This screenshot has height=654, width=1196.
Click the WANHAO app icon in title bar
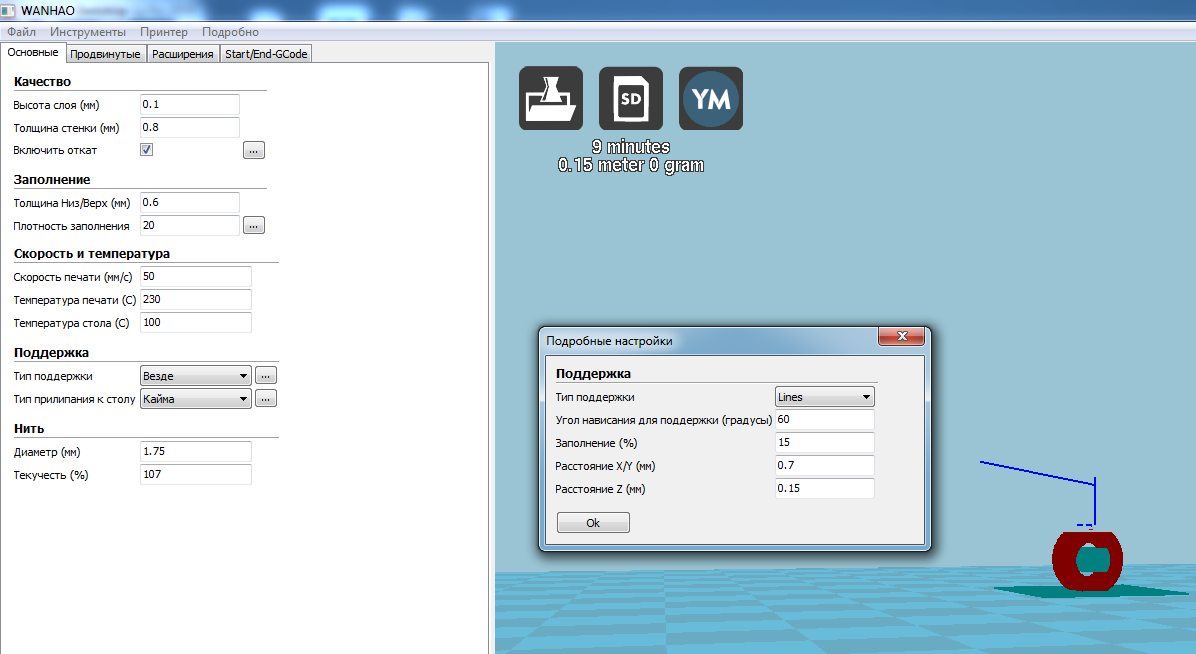(9, 9)
